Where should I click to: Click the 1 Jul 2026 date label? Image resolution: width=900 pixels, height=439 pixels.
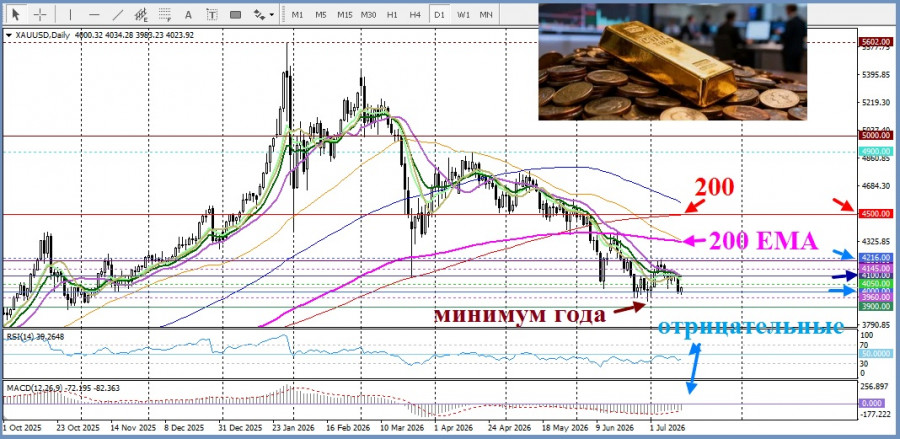tap(666, 428)
